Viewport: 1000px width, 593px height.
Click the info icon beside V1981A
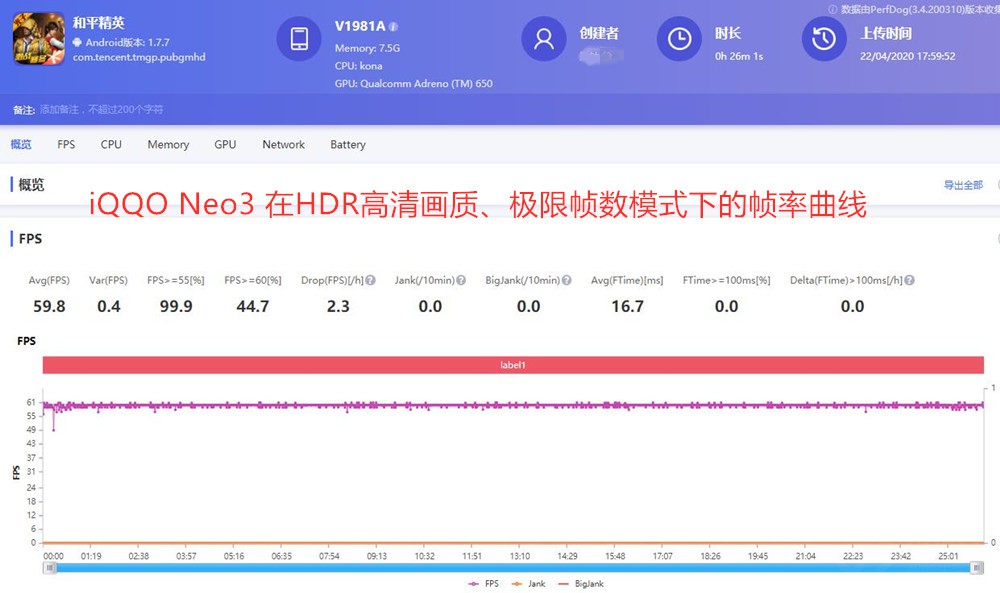(393, 27)
